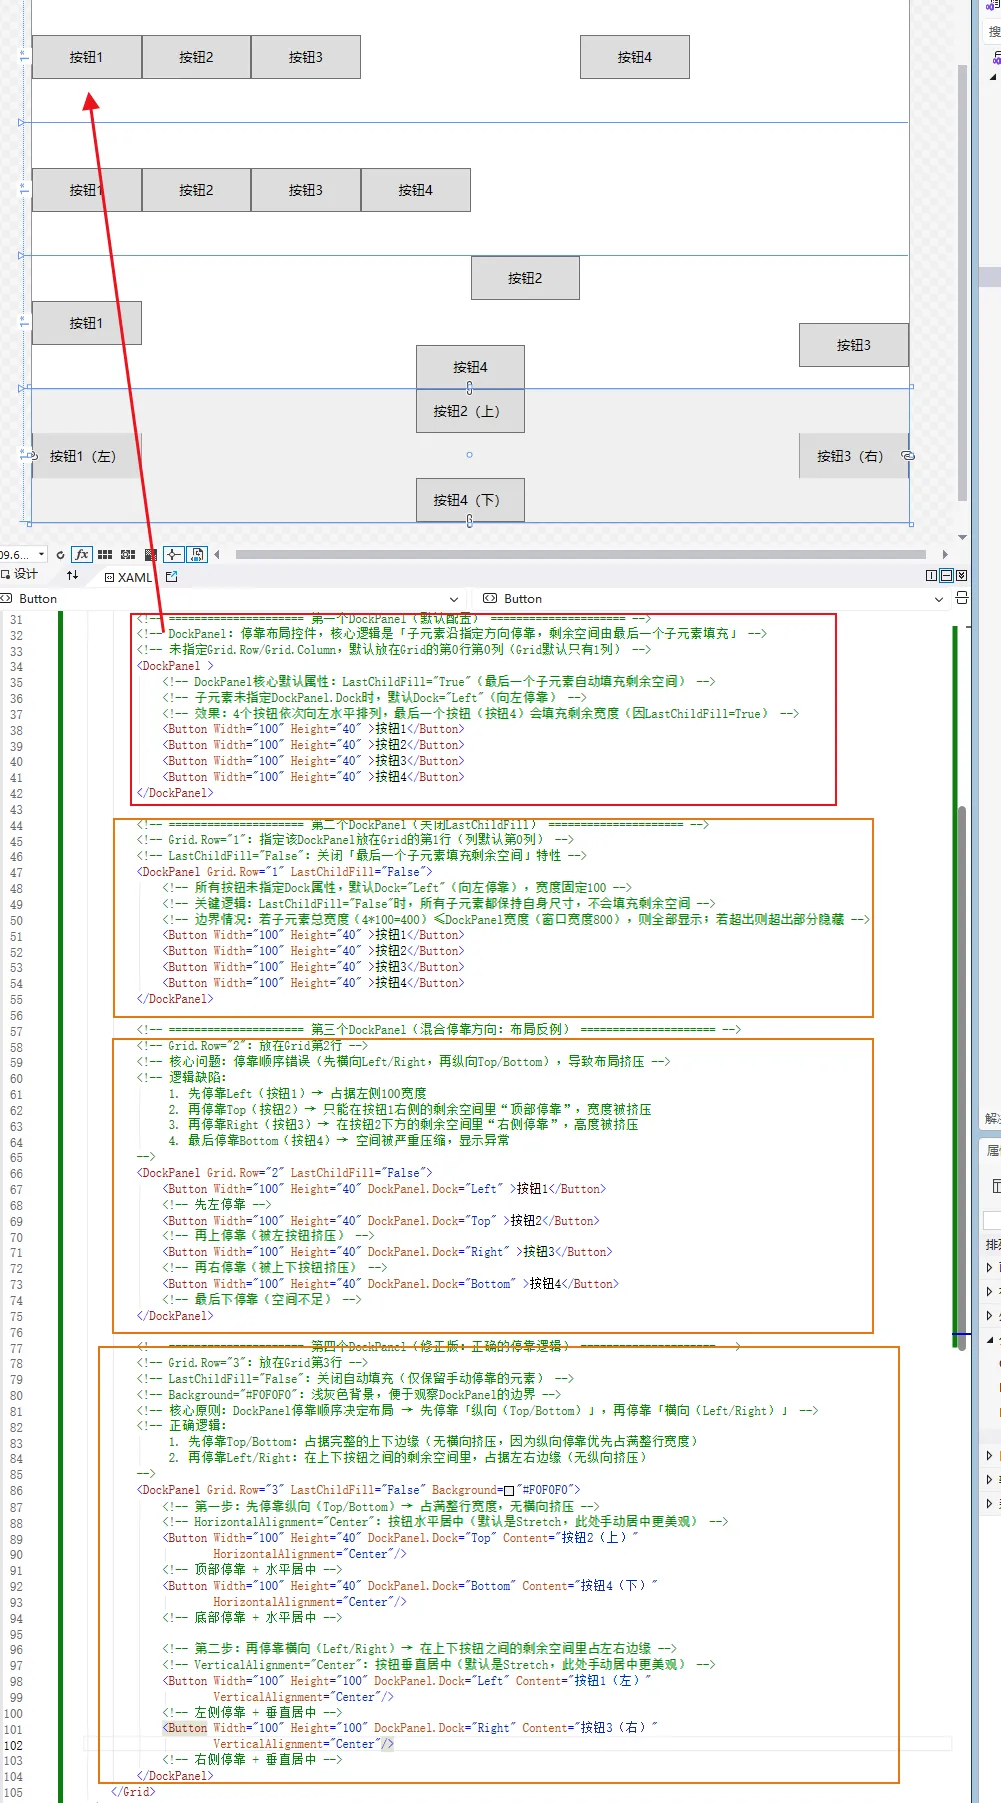Click DockPanel.Dock="Bottom" Button on line 73
The height and width of the screenshot is (1803, 1001).
pyautogui.click(x=391, y=1284)
